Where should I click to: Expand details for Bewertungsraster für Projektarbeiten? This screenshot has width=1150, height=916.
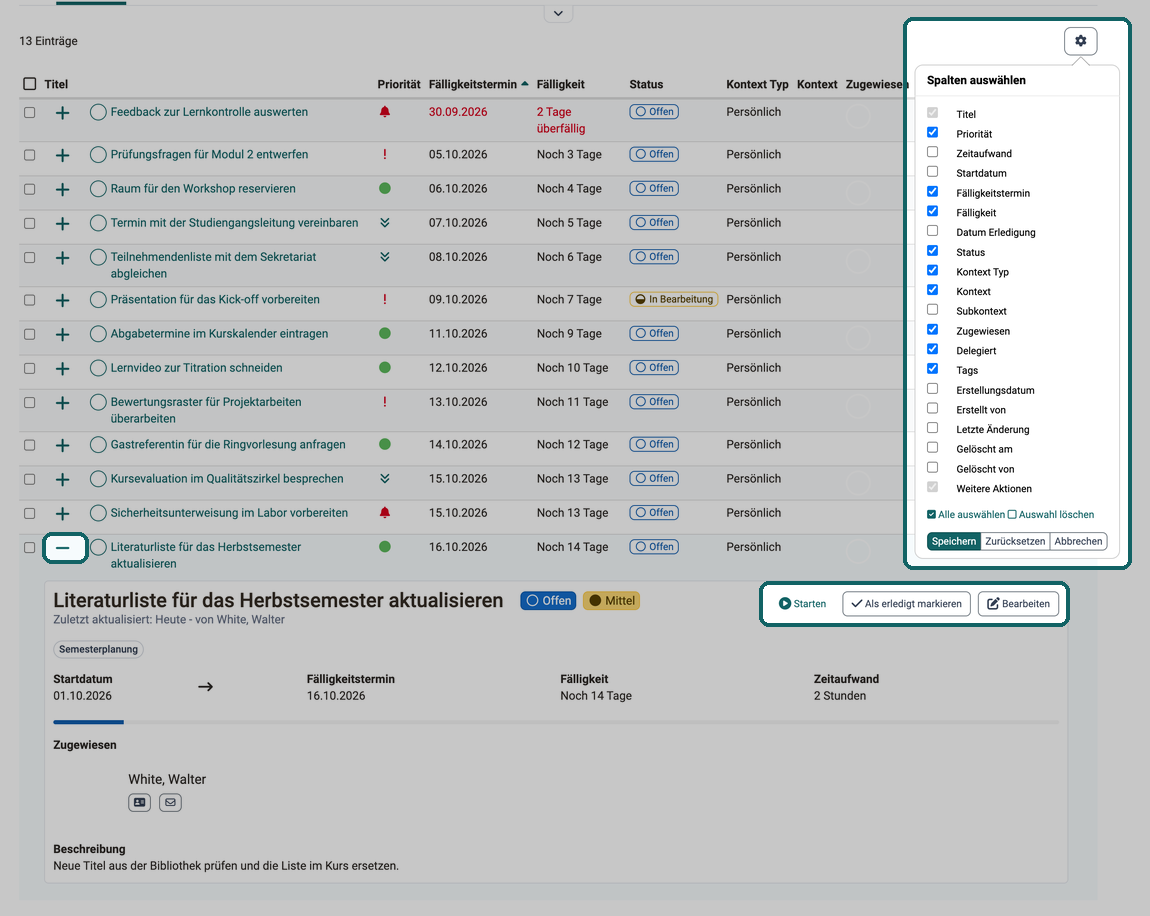click(x=63, y=403)
